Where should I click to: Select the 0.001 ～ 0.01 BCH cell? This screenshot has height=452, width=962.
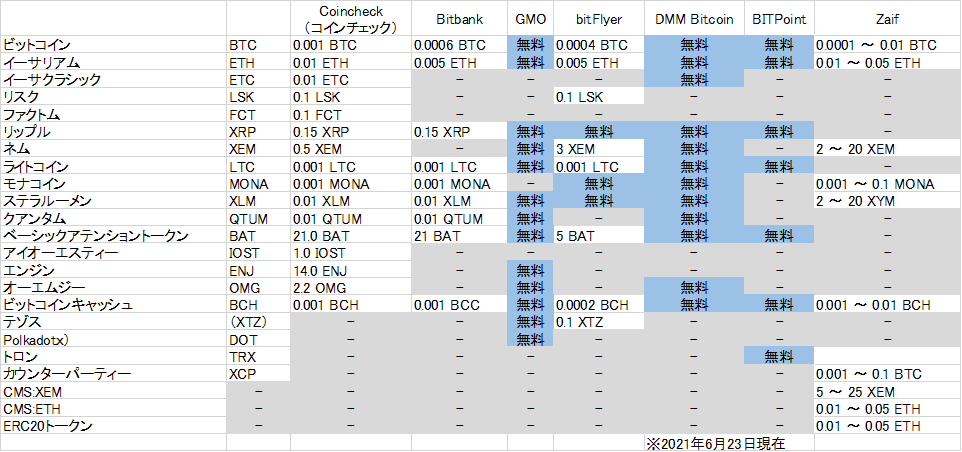point(888,305)
